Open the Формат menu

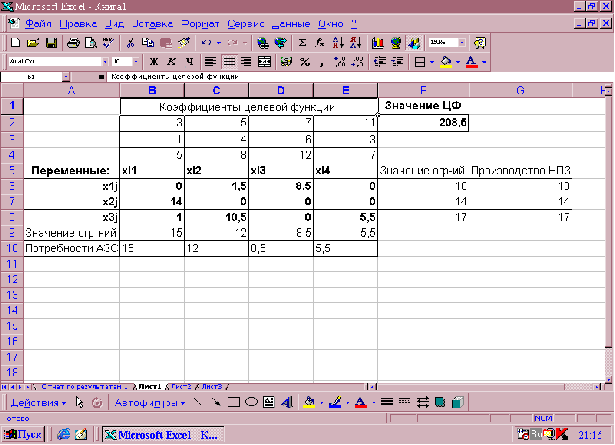[200, 24]
